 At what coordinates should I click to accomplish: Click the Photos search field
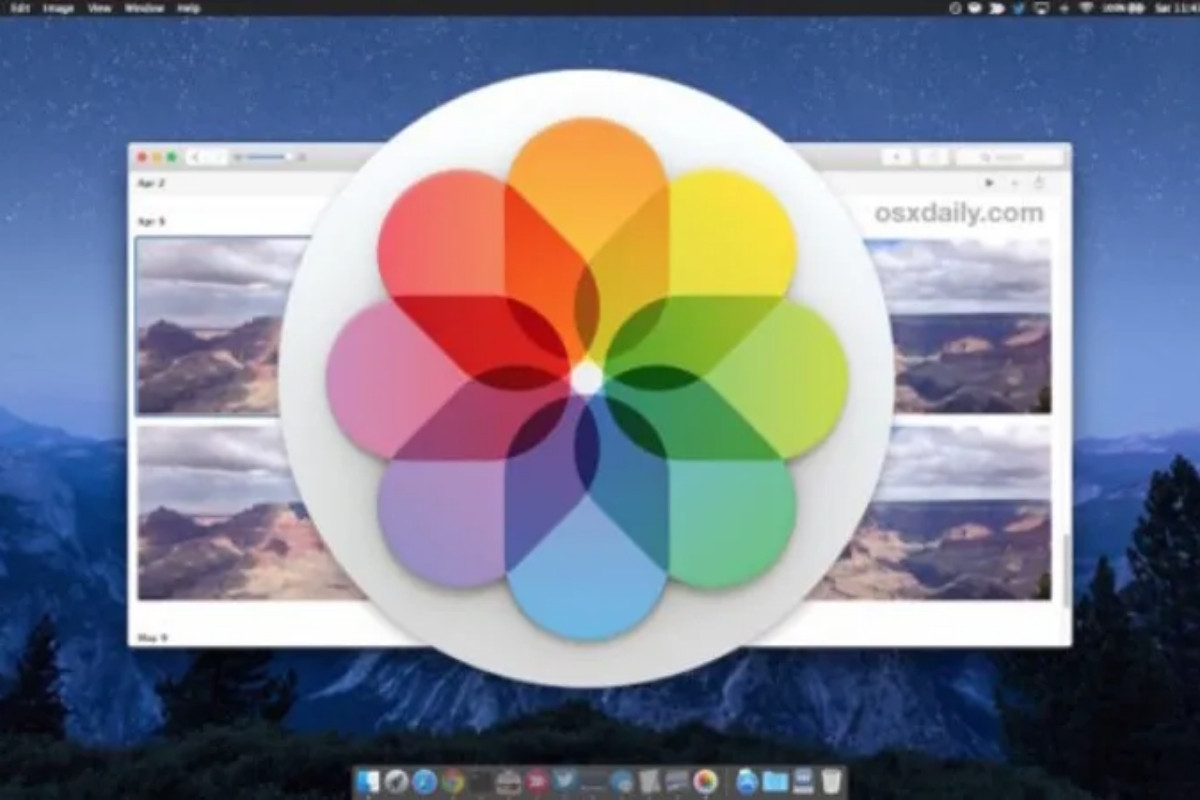(1009, 157)
